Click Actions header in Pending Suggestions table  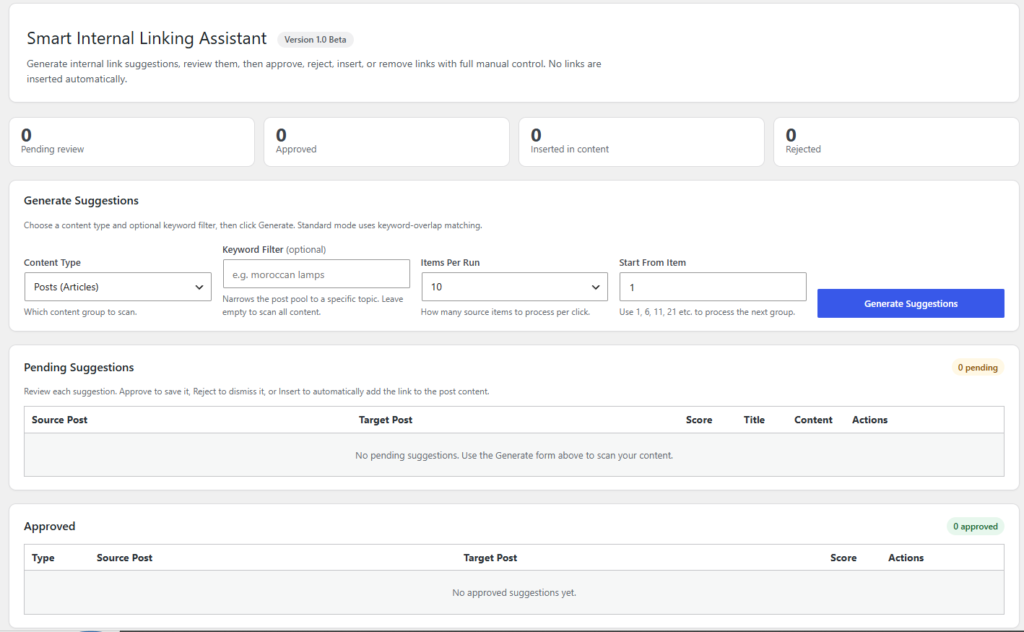click(869, 420)
